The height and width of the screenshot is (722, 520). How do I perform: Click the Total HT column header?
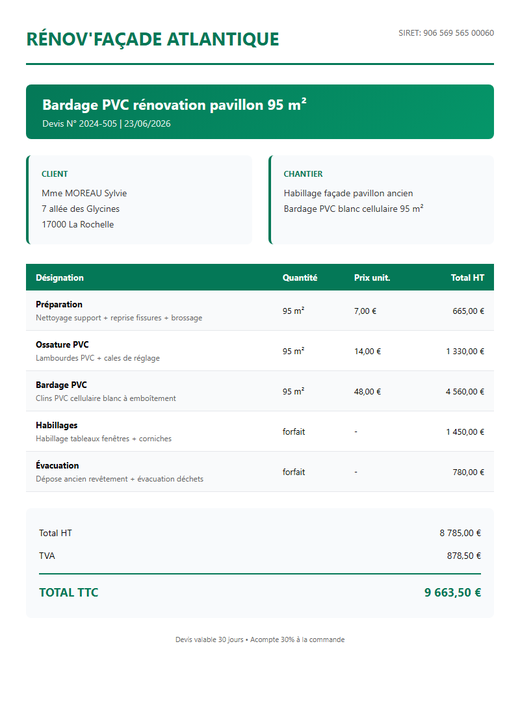[x=467, y=278]
